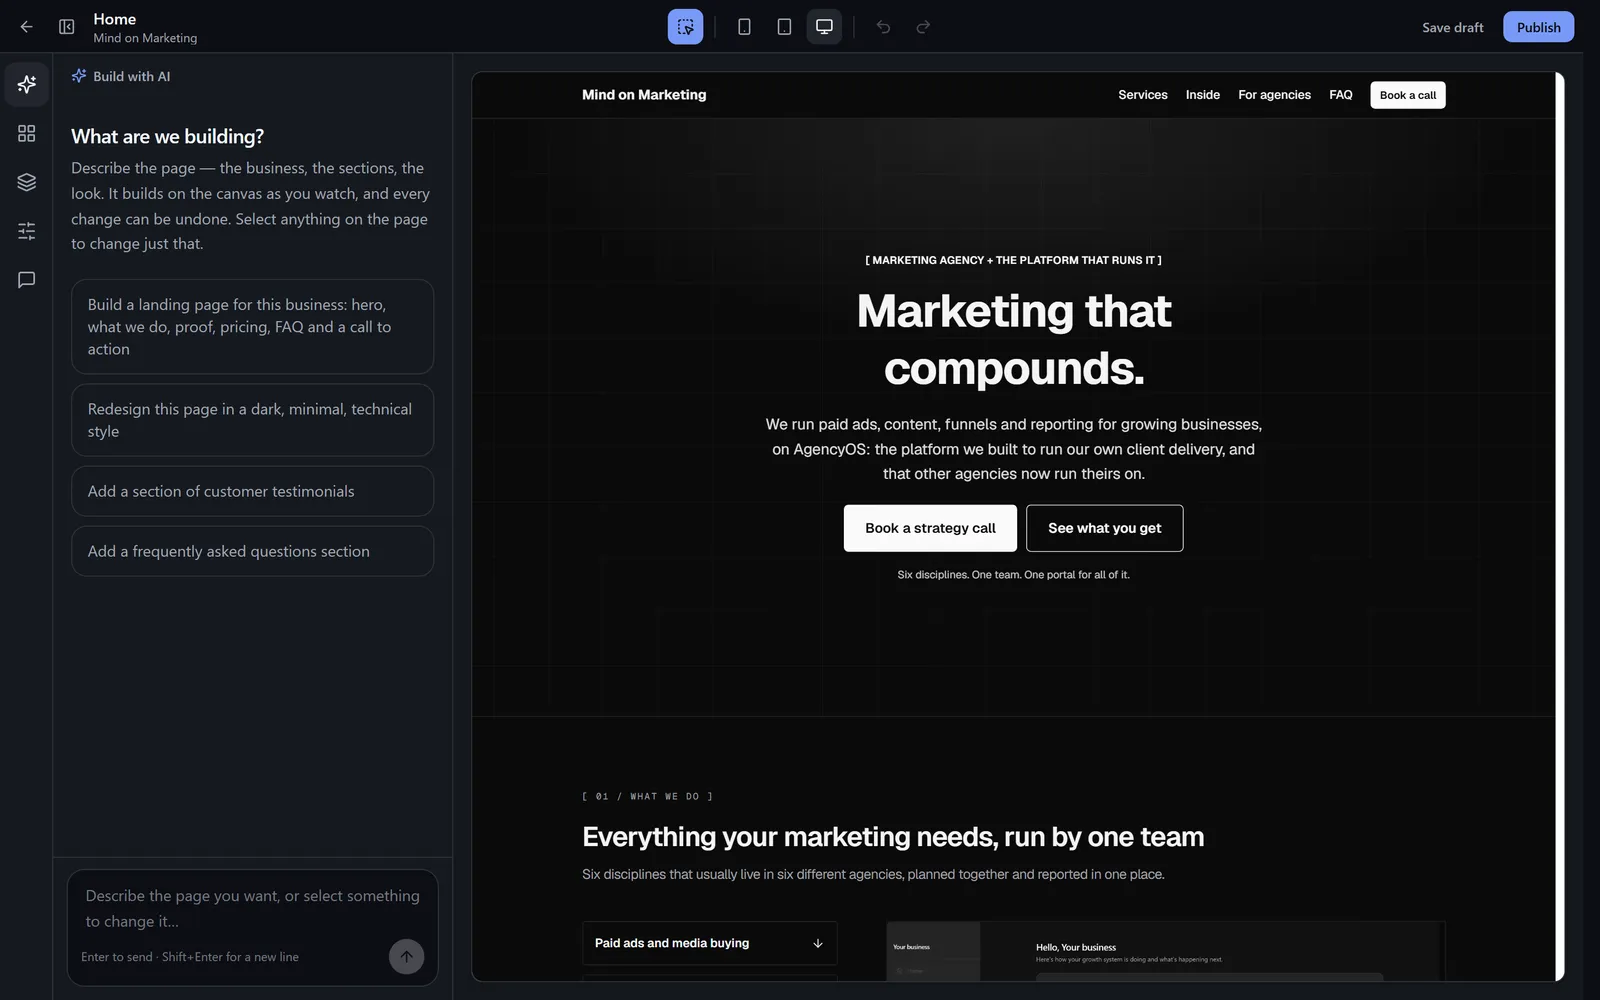Pick 'Add a section of customer testimonials'
The height and width of the screenshot is (1000, 1600).
point(252,491)
